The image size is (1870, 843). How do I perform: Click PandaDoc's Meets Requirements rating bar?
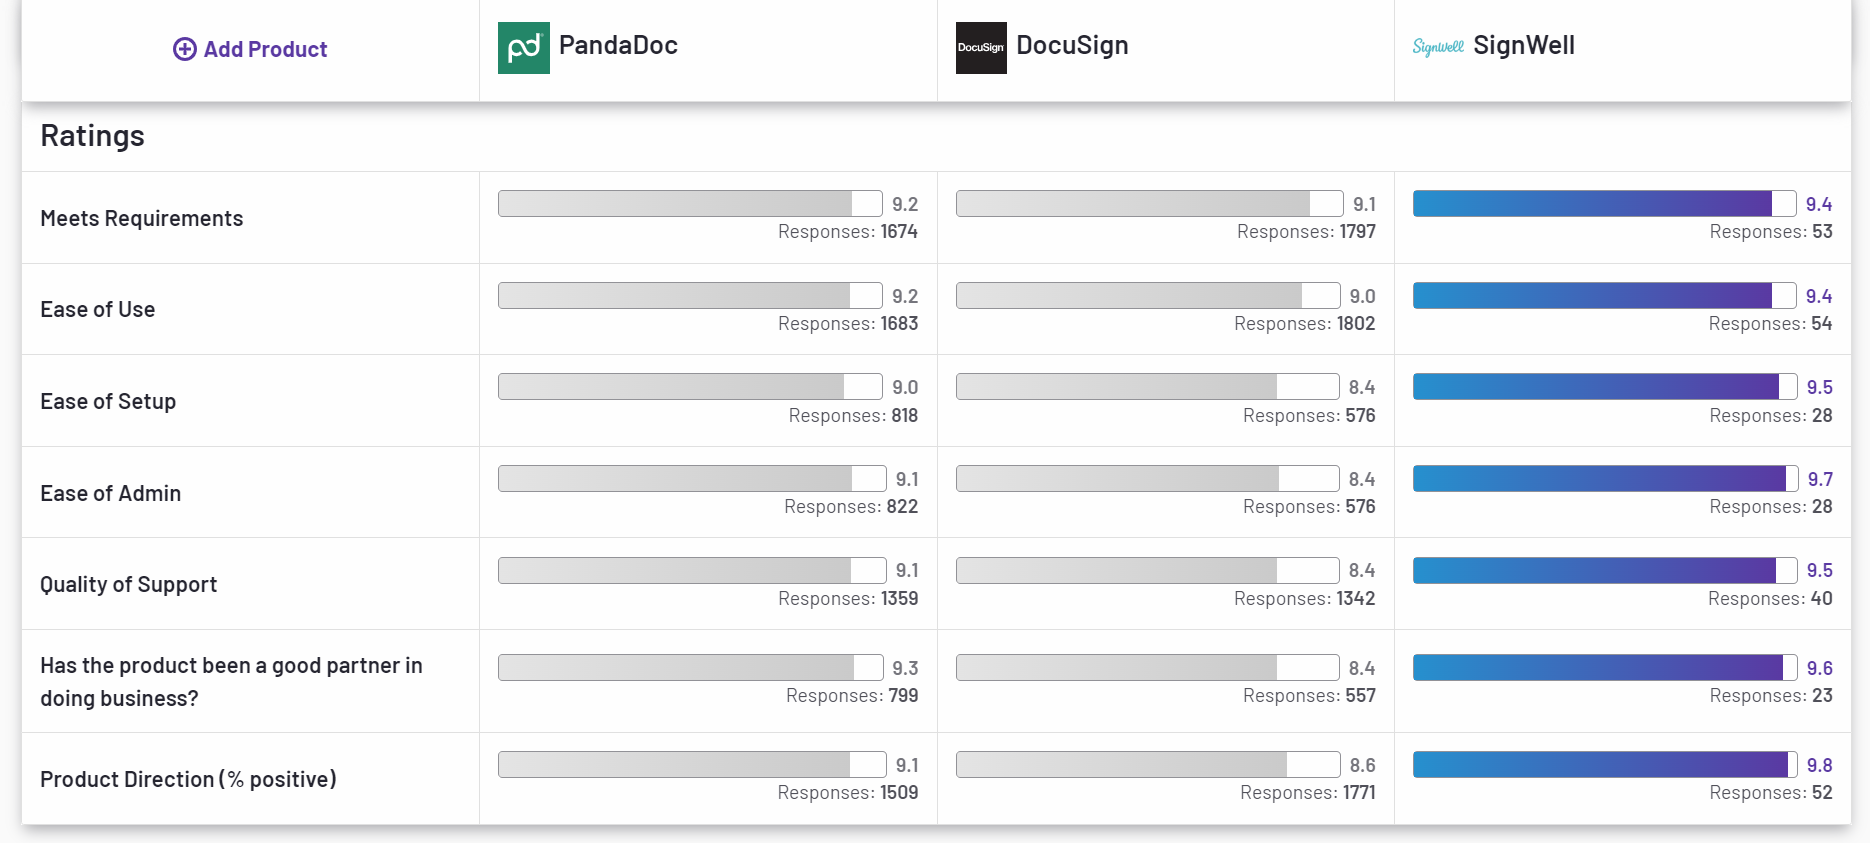coord(690,204)
